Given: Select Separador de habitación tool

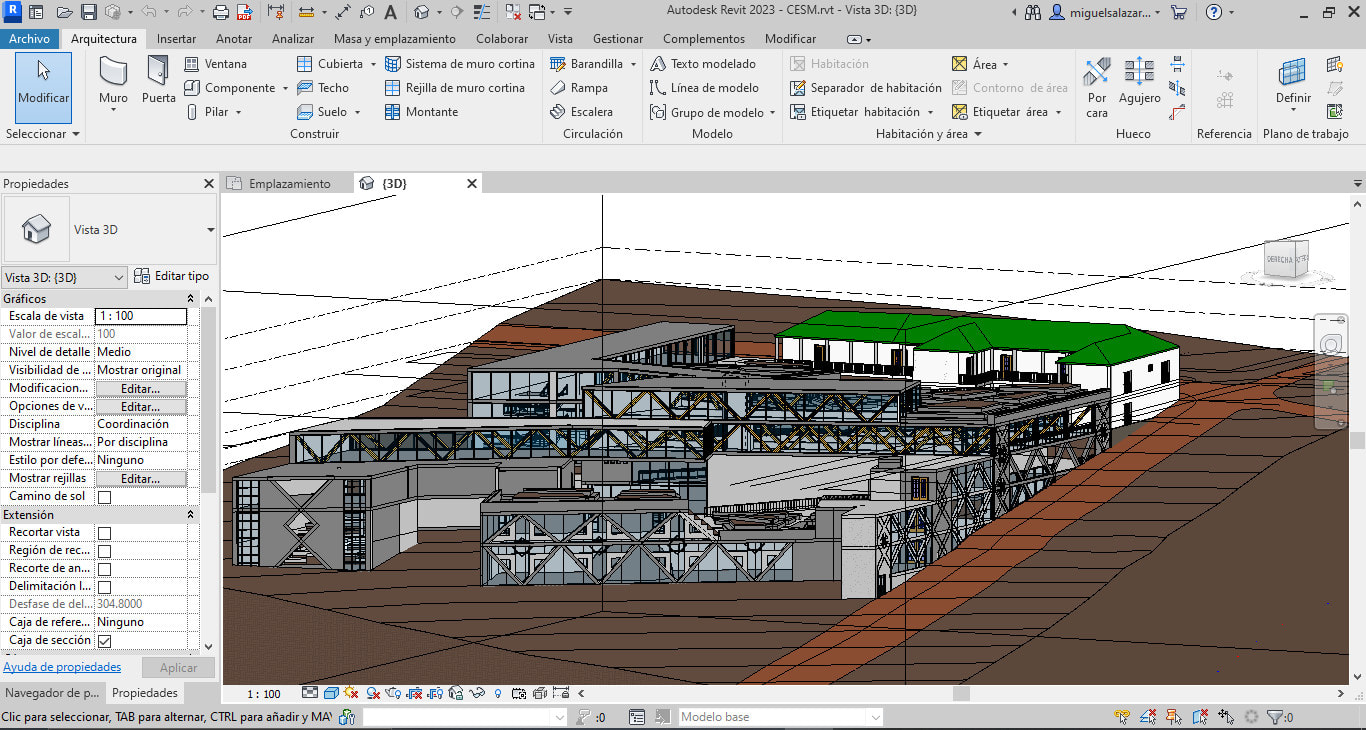Looking at the screenshot, I should coord(866,88).
